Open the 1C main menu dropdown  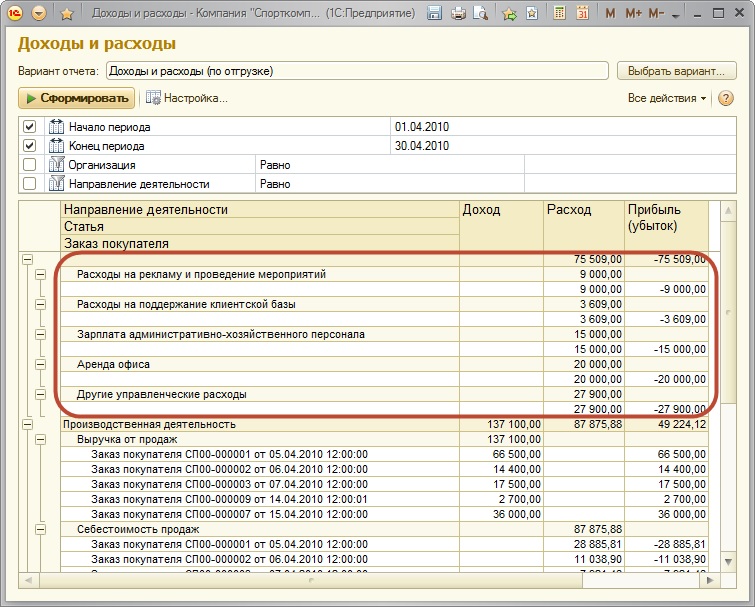coord(39,14)
